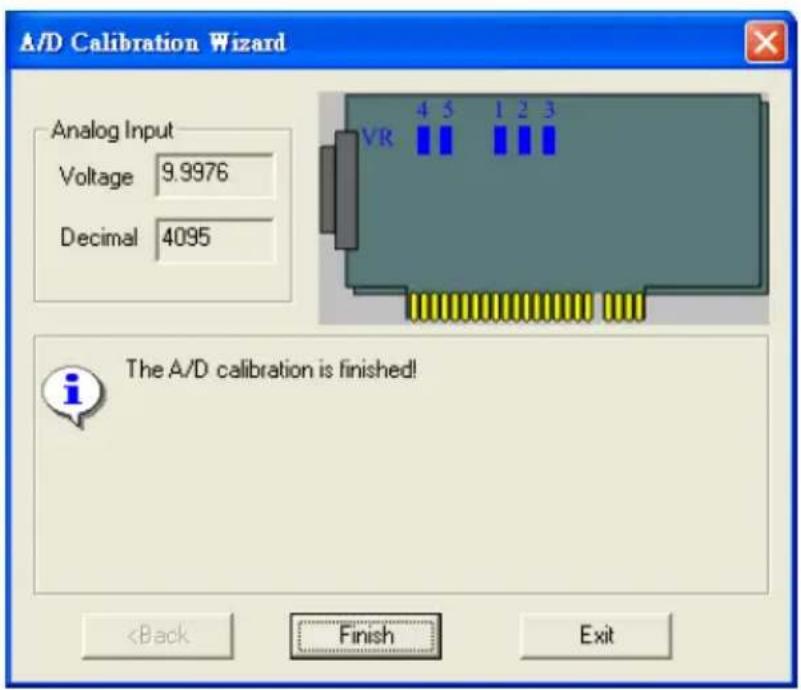Click the Exit button
Image resolution: width=801 pixels, height=690 pixels.
pyautogui.click(x=596, y=635)
